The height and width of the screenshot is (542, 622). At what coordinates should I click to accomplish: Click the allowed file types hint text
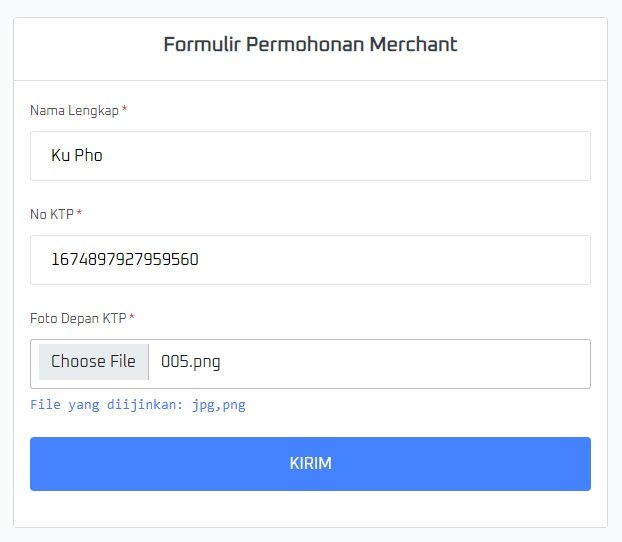[x=137, y=405]
